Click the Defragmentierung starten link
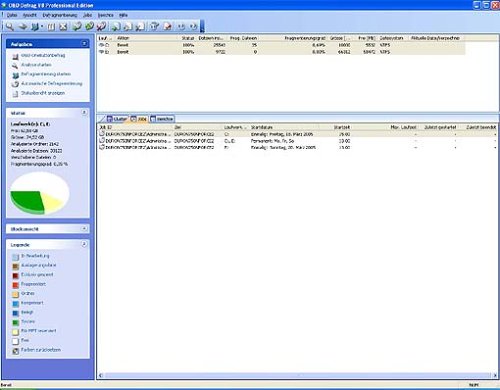The image size is (500, 390). point(46,74)
